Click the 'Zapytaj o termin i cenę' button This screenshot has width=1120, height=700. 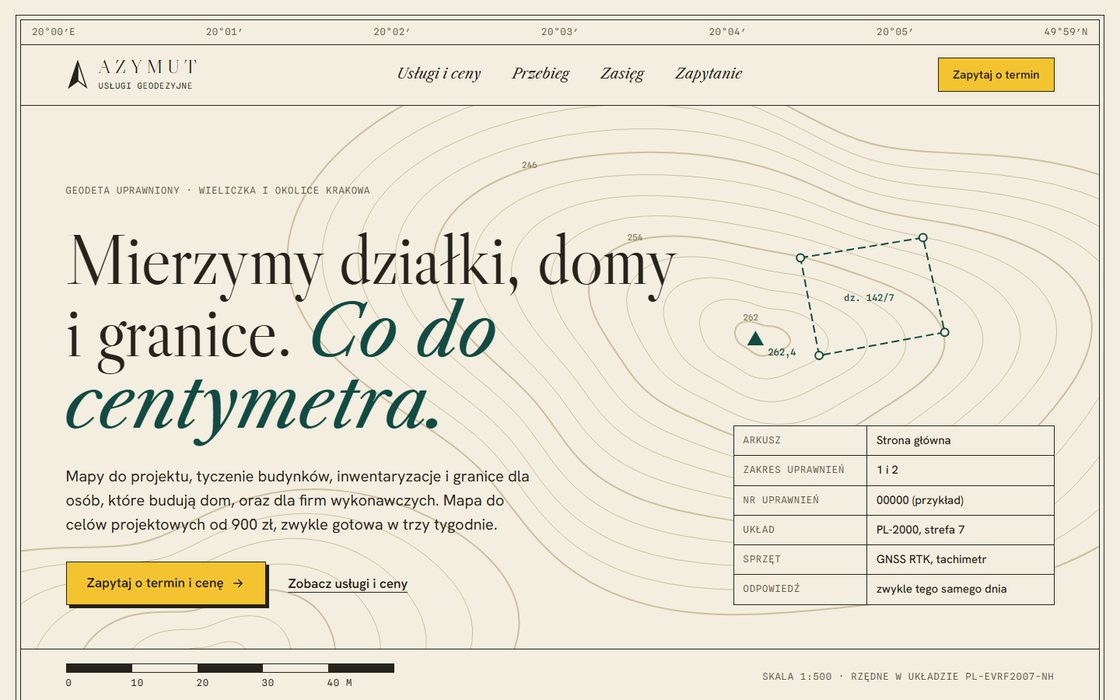point(166,584)
